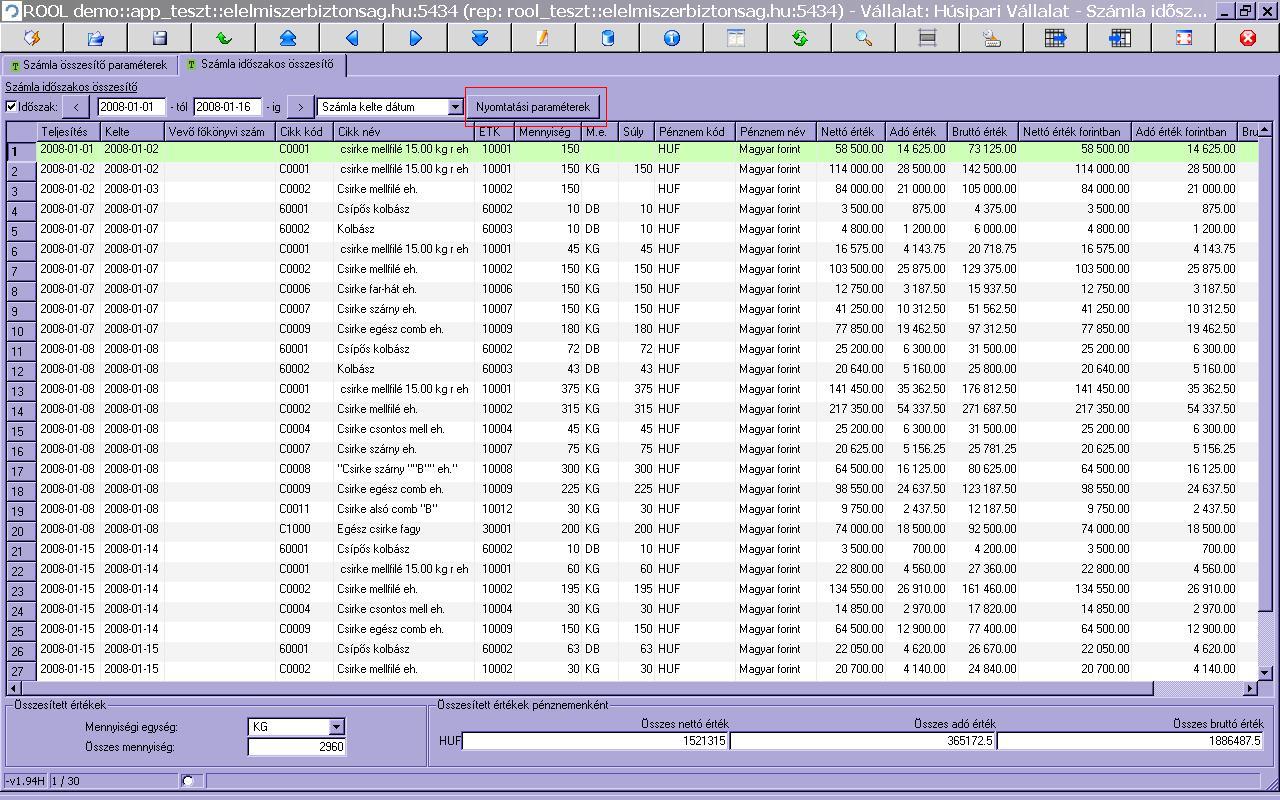Viewport: 1280px width, 800px height.
Task: Click the row height lines toolbar icon
Action: tap(928, 38)
